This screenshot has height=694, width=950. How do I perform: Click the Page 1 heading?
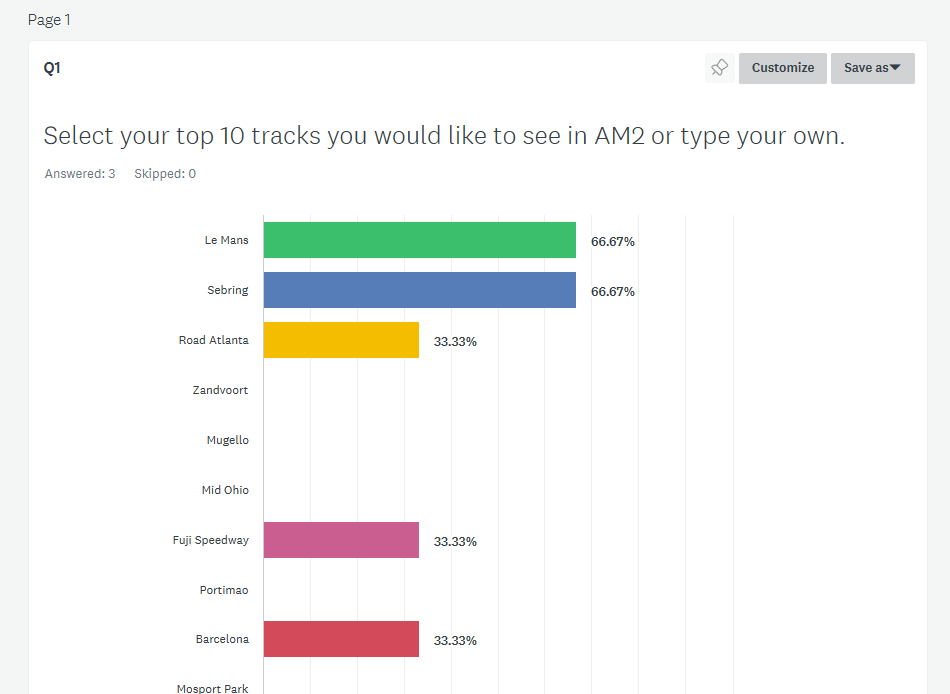[x=49, y=20]
